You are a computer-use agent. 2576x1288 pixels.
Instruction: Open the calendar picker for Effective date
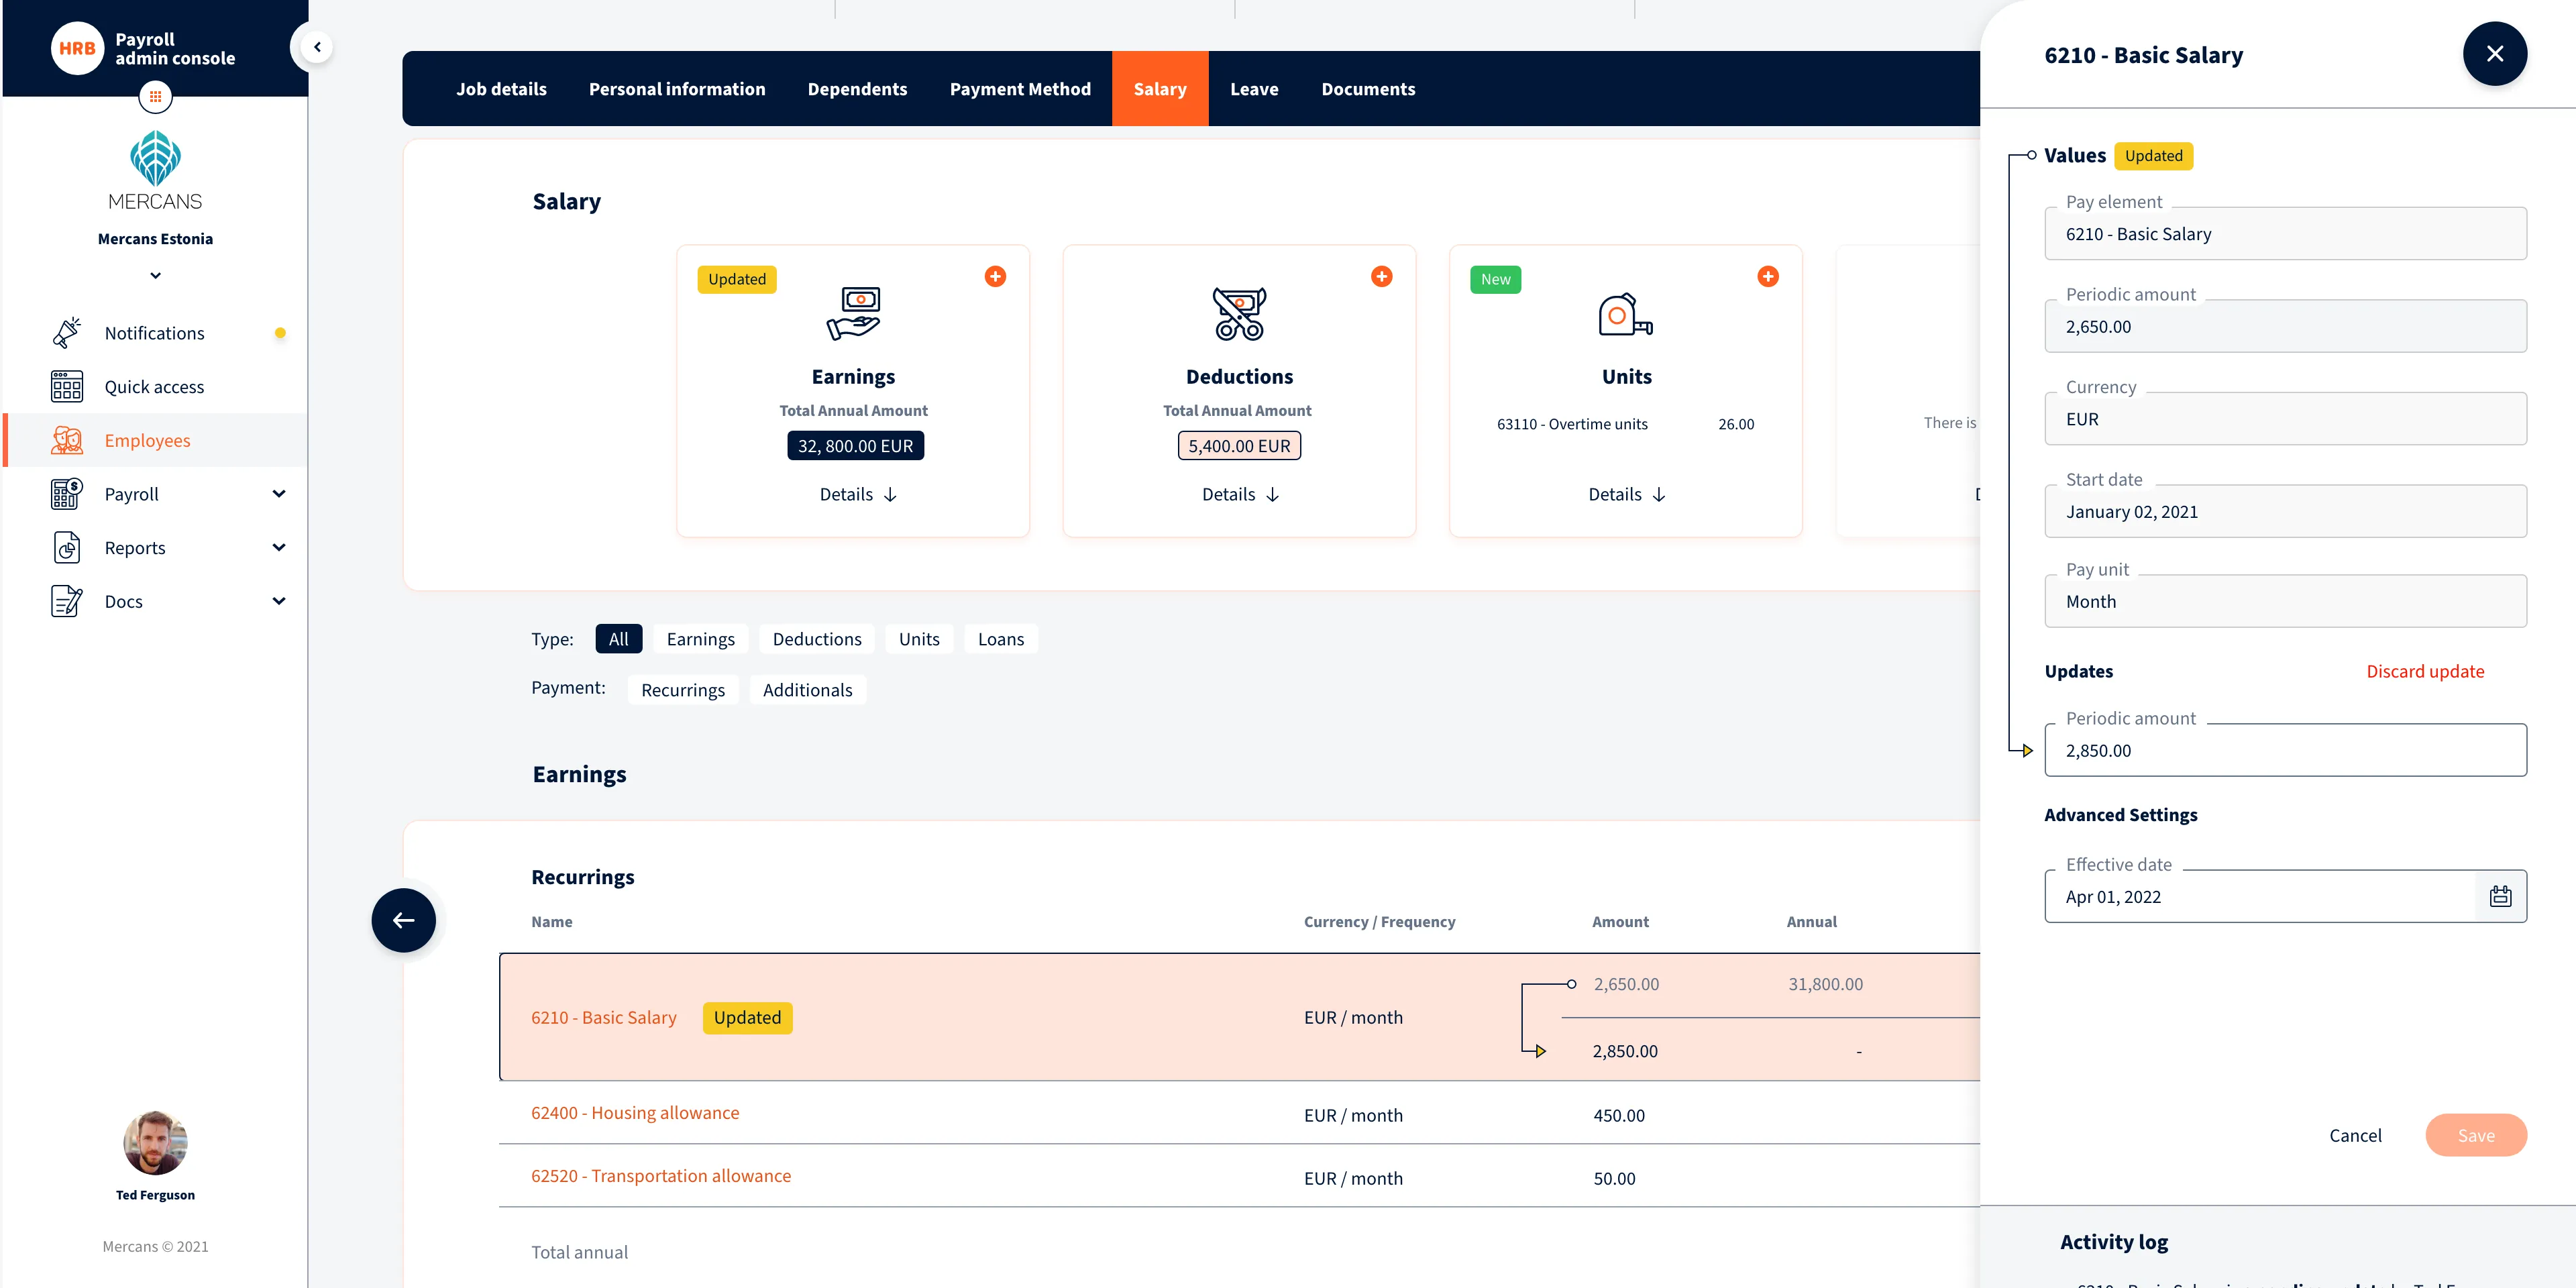point(2500,896)
